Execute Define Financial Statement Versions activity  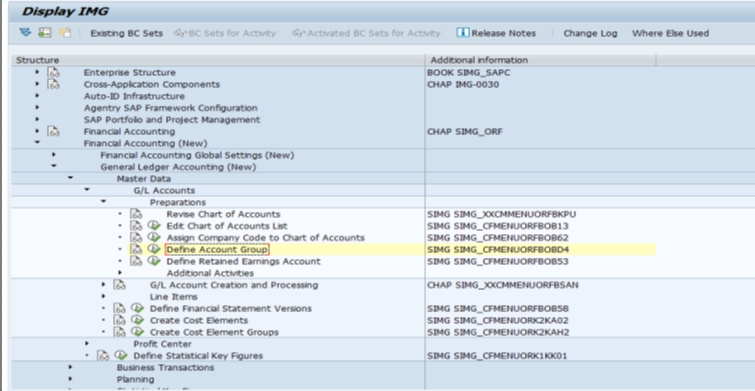coord(137,308)
